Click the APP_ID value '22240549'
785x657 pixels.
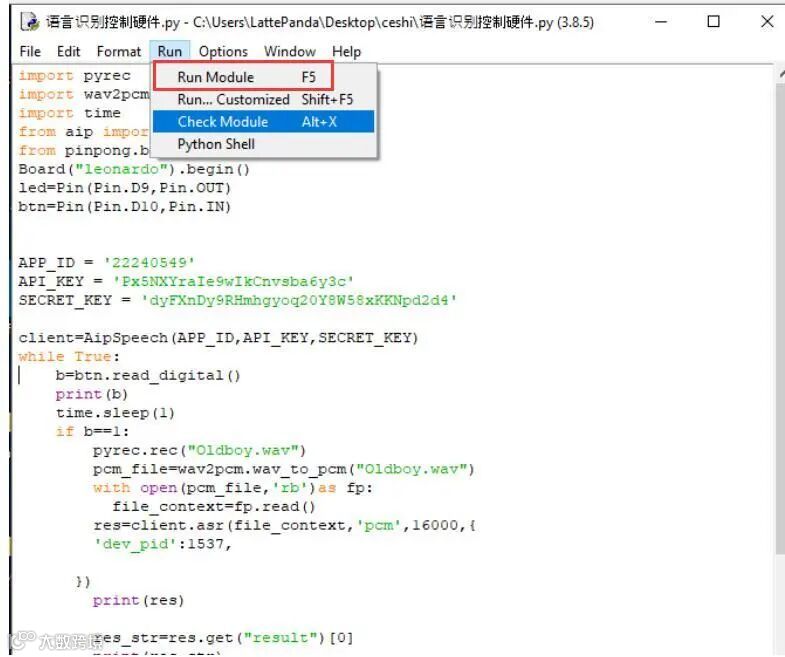pyautogui.click(x=149, y=263)
